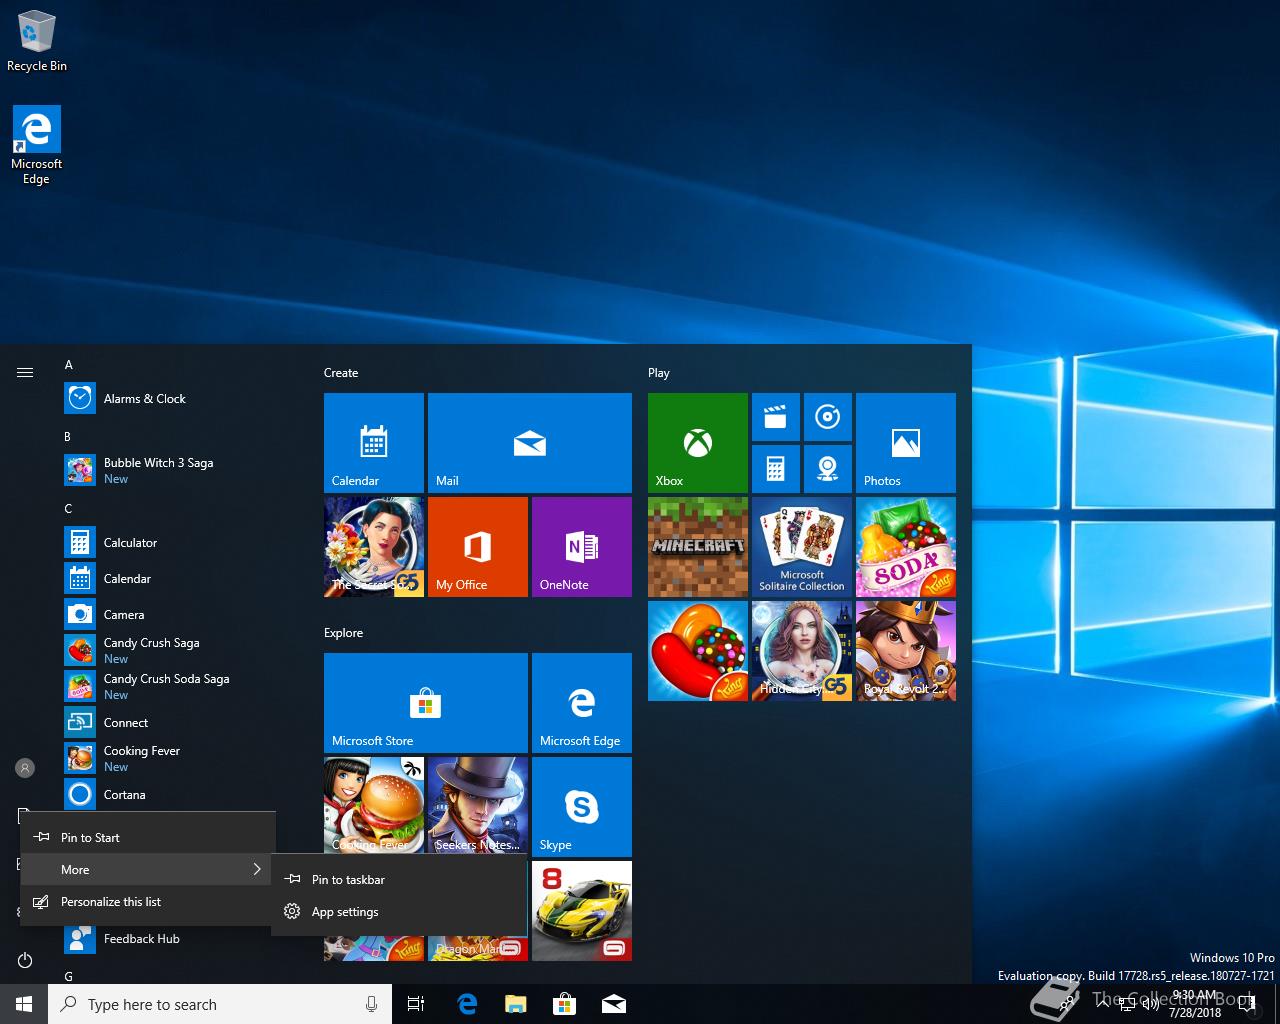The width and height of the screenshot is (1280, 1024).
Task: Open Task View on the taskbar
Action: point(416,1004)
